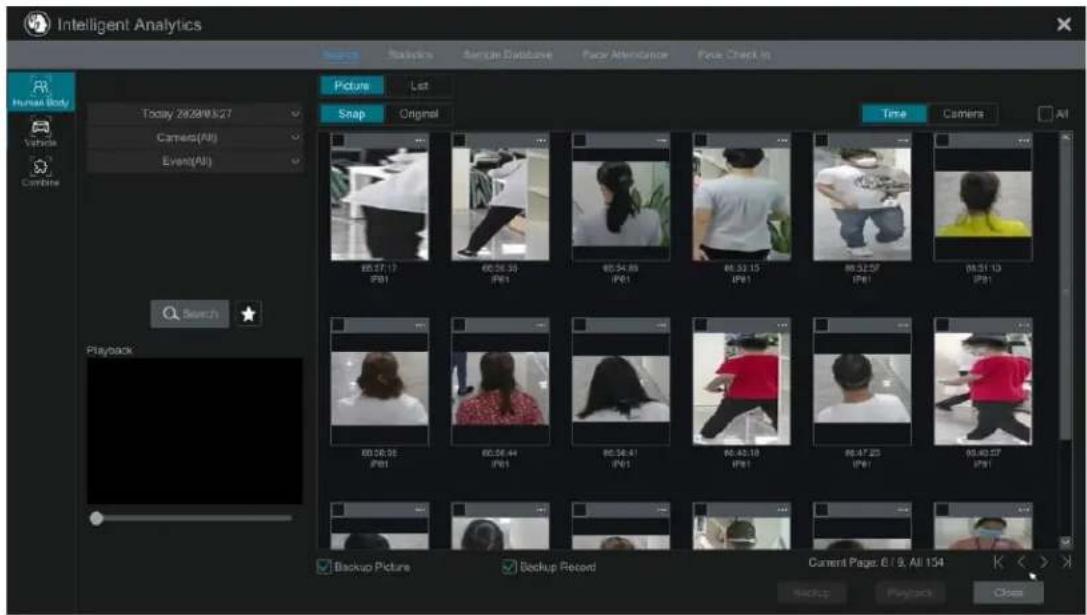The image size is (1087, 615).
Task: Open more options on red floral top snapshot
Action: [x=541, y=325]
